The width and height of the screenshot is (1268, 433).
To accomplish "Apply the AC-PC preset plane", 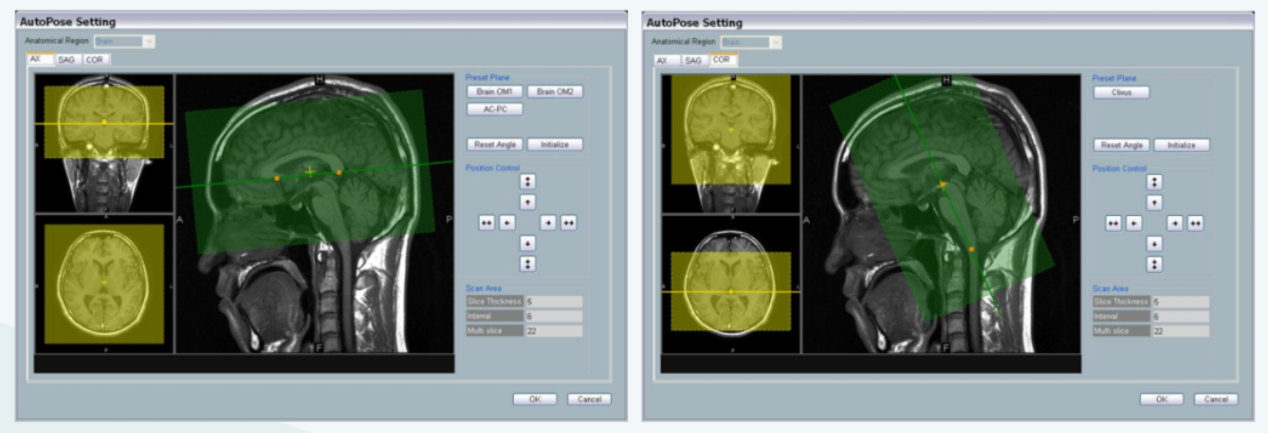I will point(494,109).
